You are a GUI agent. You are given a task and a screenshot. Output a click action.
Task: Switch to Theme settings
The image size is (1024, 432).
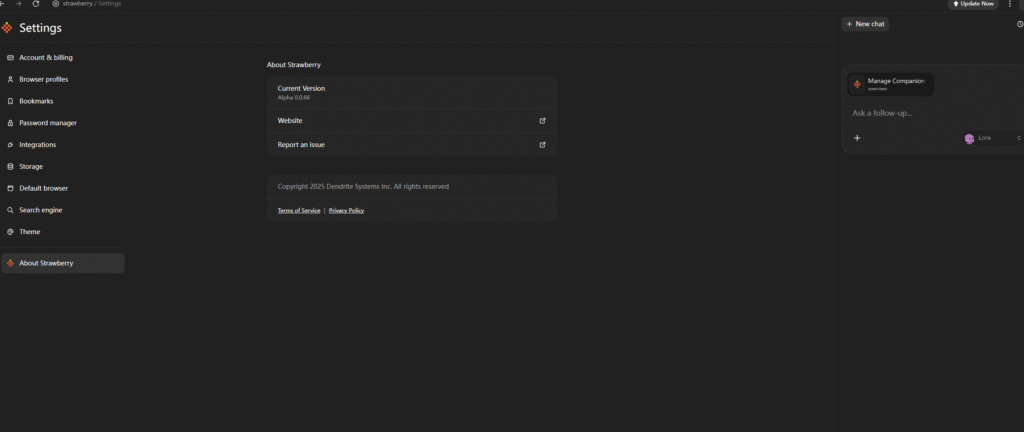pos(30,232)
